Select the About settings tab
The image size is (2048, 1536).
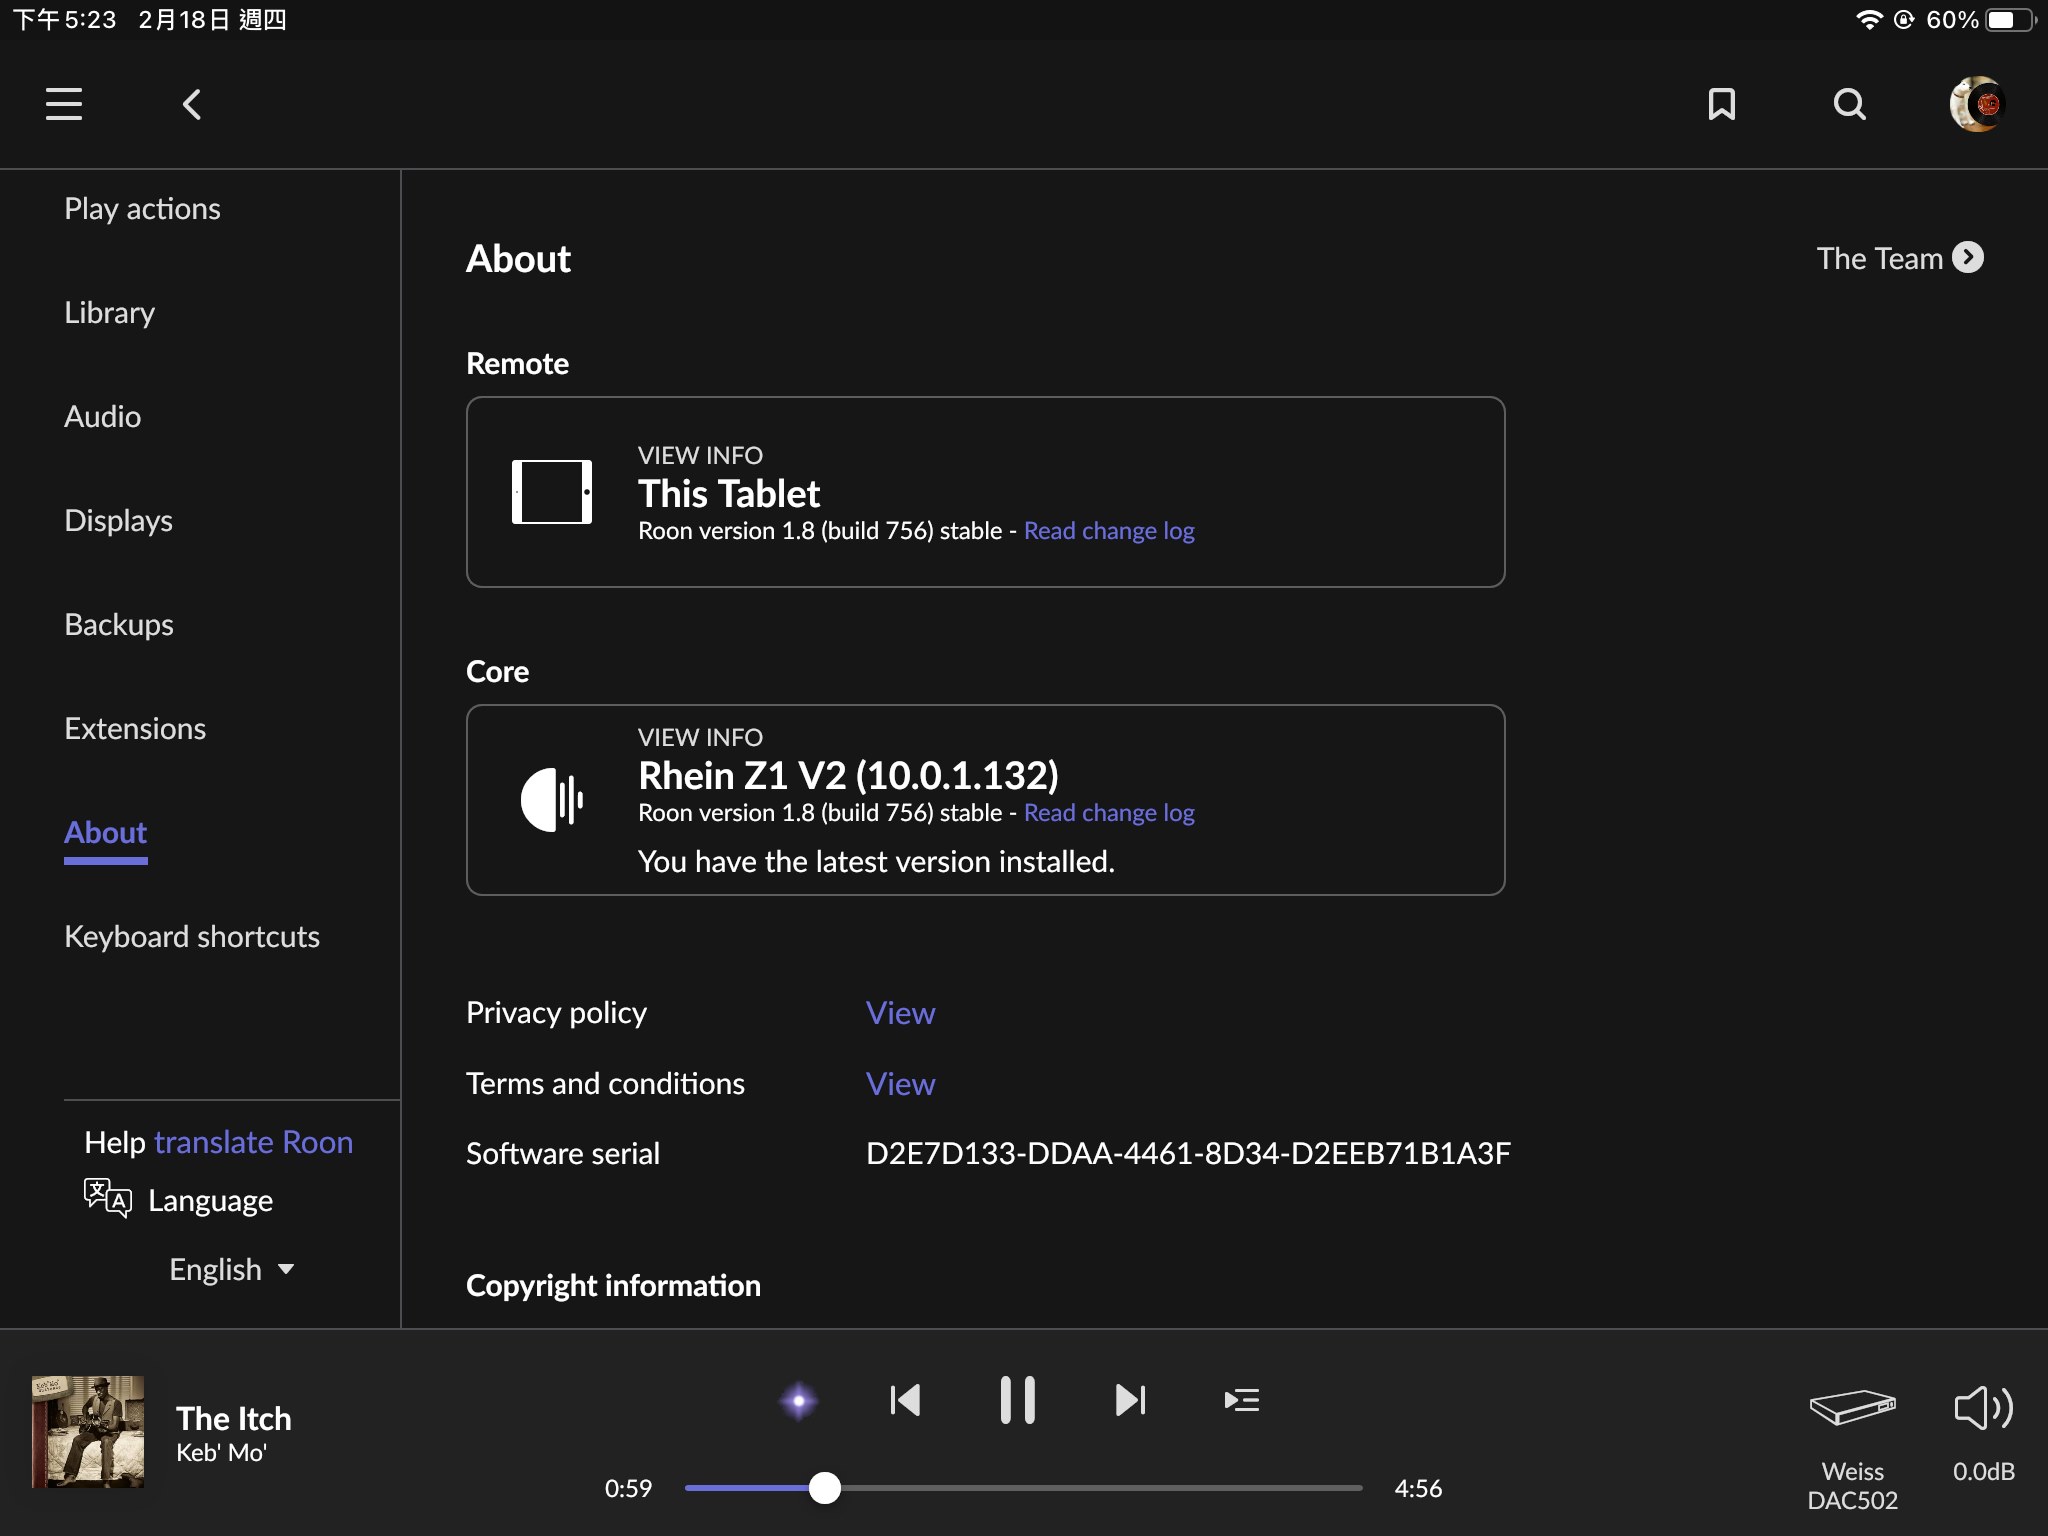pos(105,832)
